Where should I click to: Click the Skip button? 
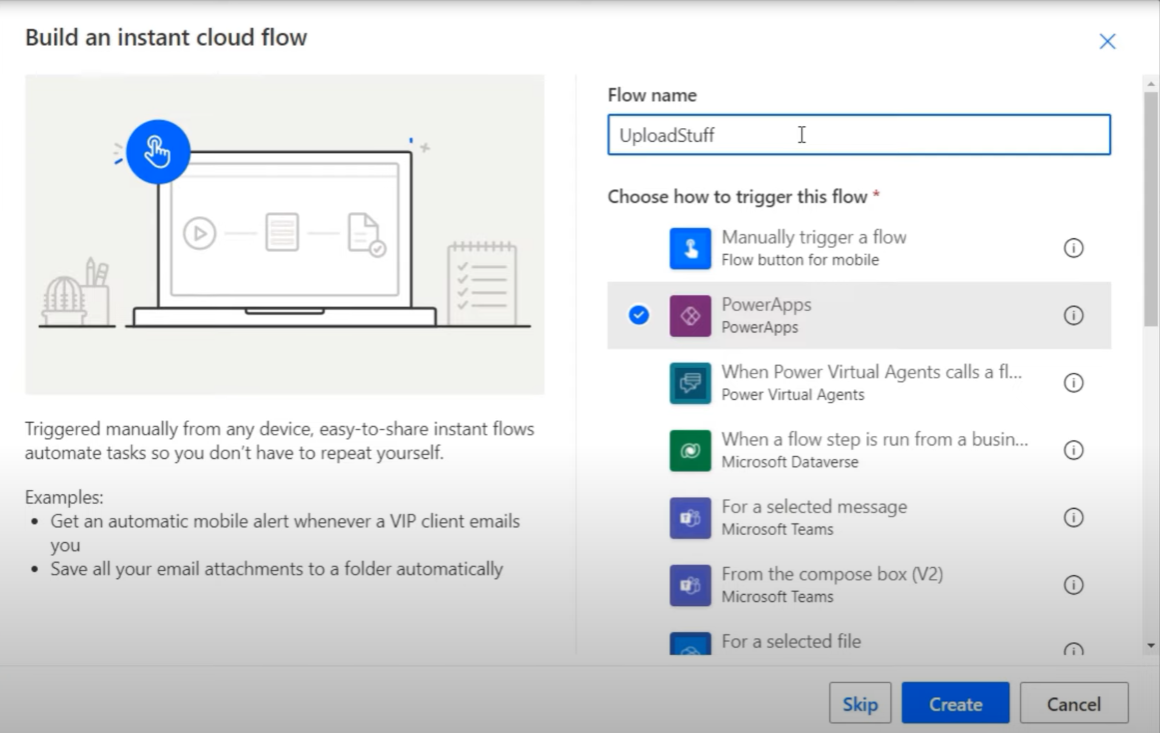pyautogui.click(x=860, y=703)
